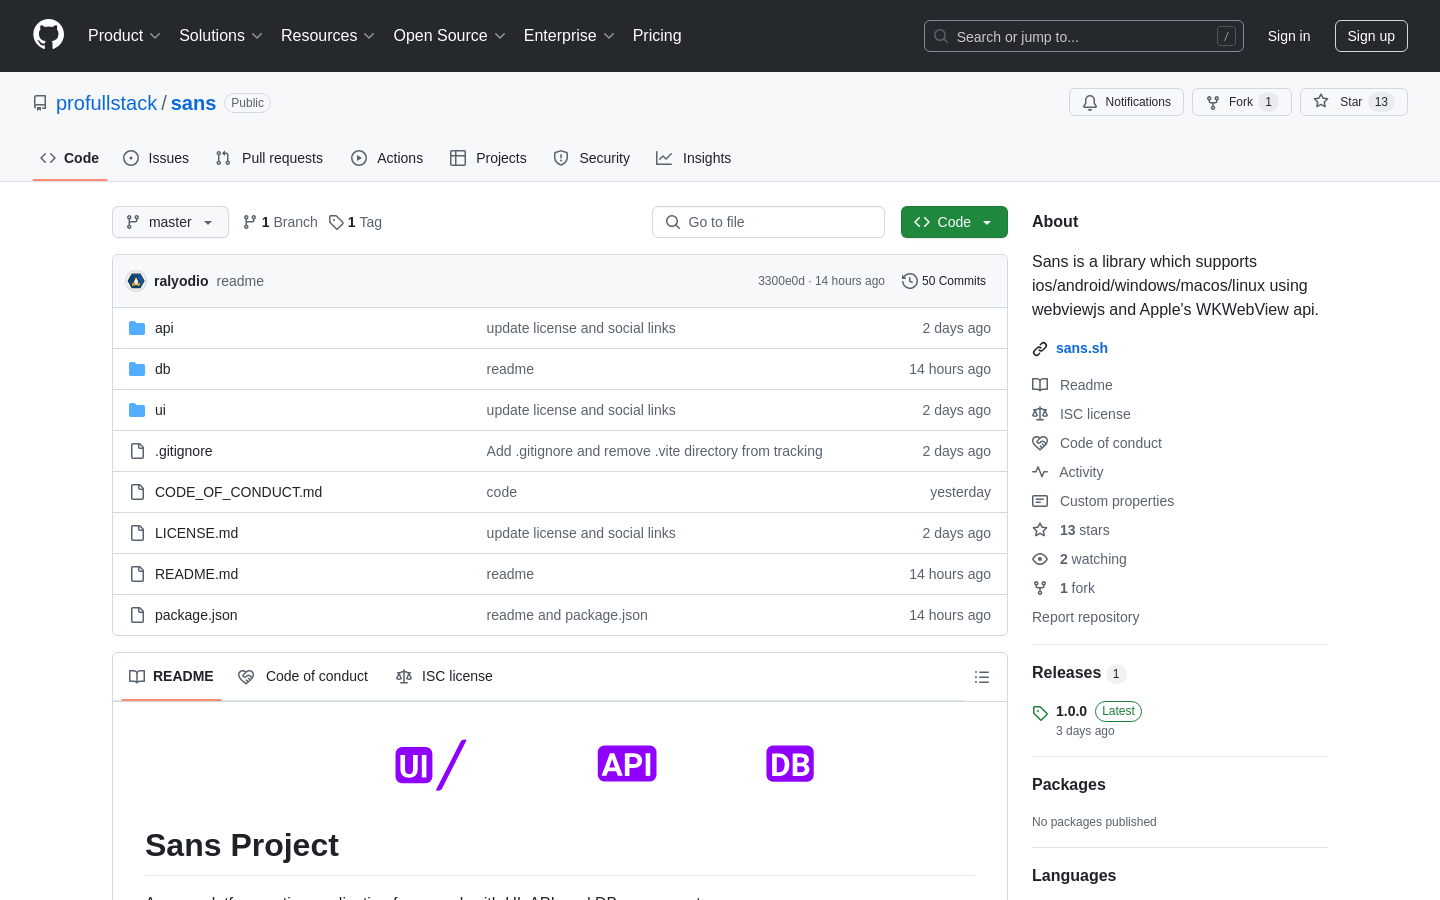Open the README outline list icon

(981, 677)
